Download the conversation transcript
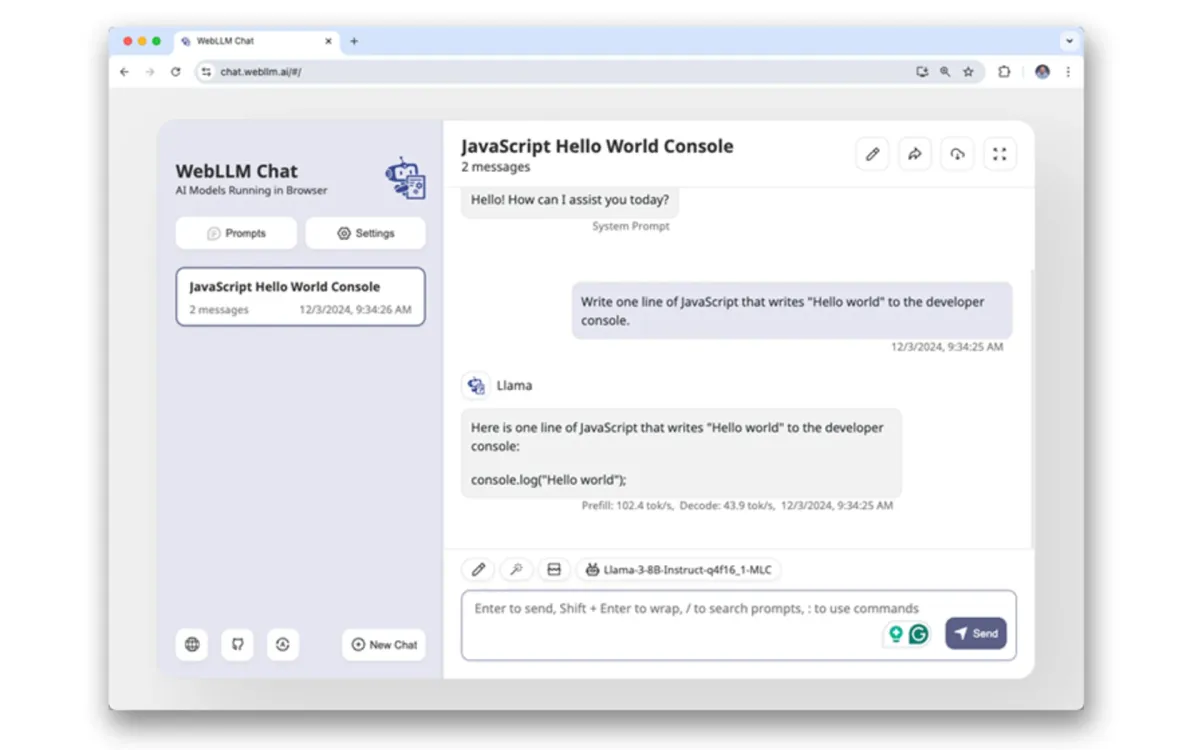The width and height of the screenshot is (1200, 750). pyautogui.click(x=957, y=153)
